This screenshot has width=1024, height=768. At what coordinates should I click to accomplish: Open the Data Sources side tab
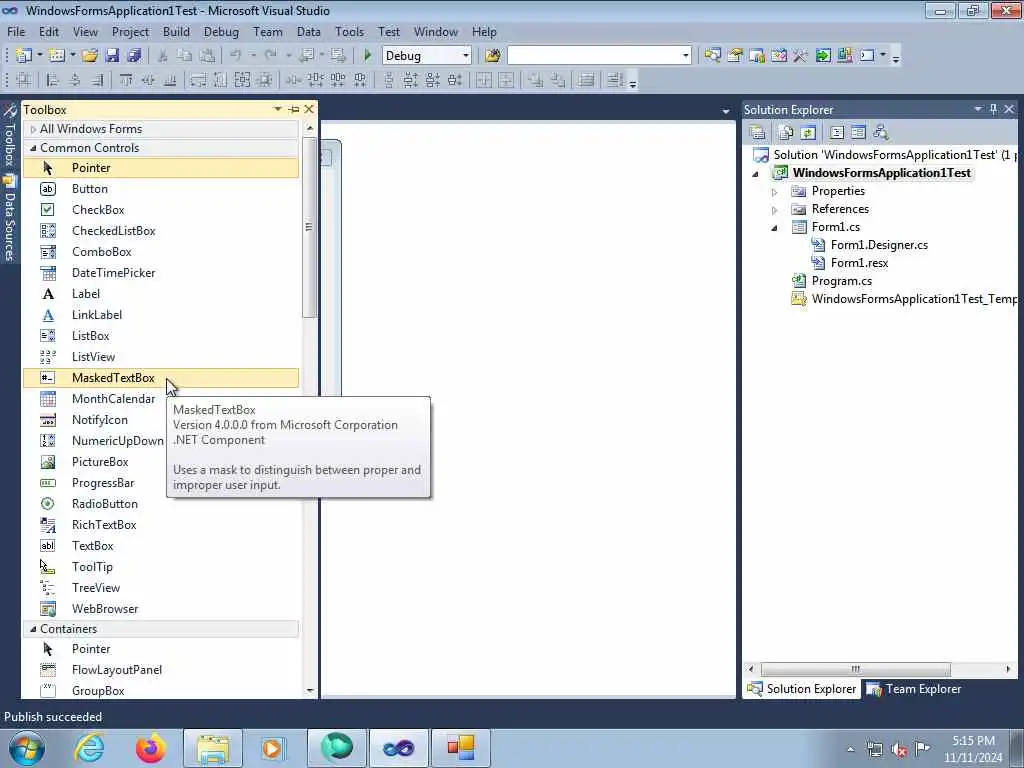pos(9,218)
